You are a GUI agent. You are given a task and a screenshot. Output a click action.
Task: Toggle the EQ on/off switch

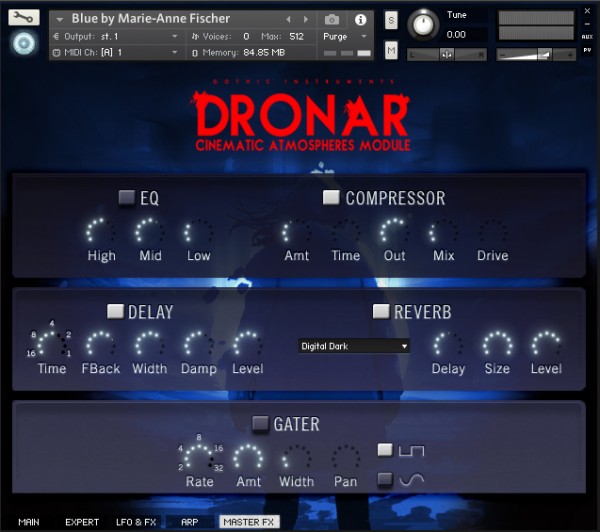(126, 197)
